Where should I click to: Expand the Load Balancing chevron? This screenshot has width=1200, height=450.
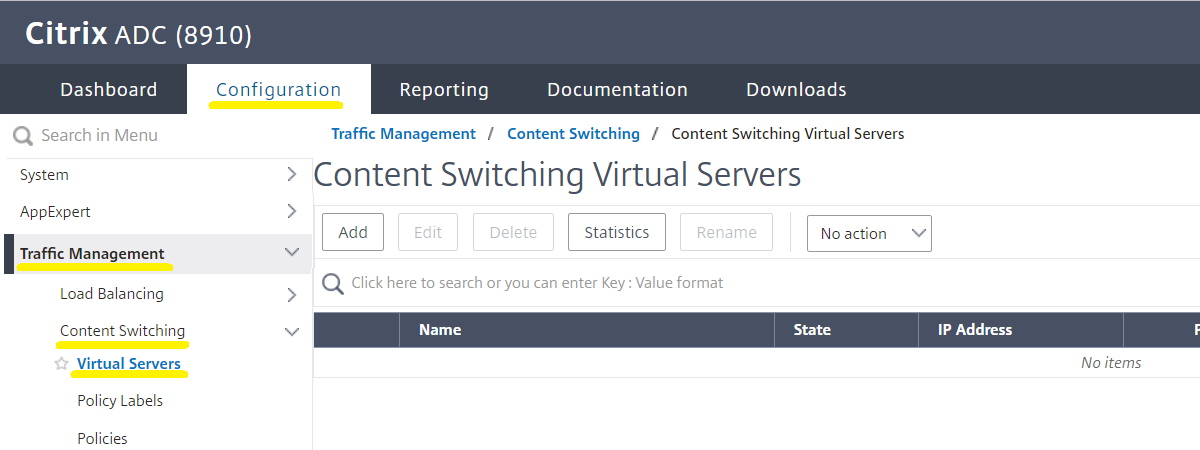tap(291, 295)
